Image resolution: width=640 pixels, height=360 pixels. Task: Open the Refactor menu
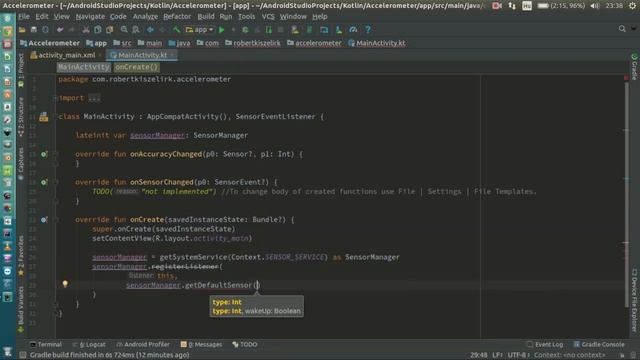click(x=177, y=17)
